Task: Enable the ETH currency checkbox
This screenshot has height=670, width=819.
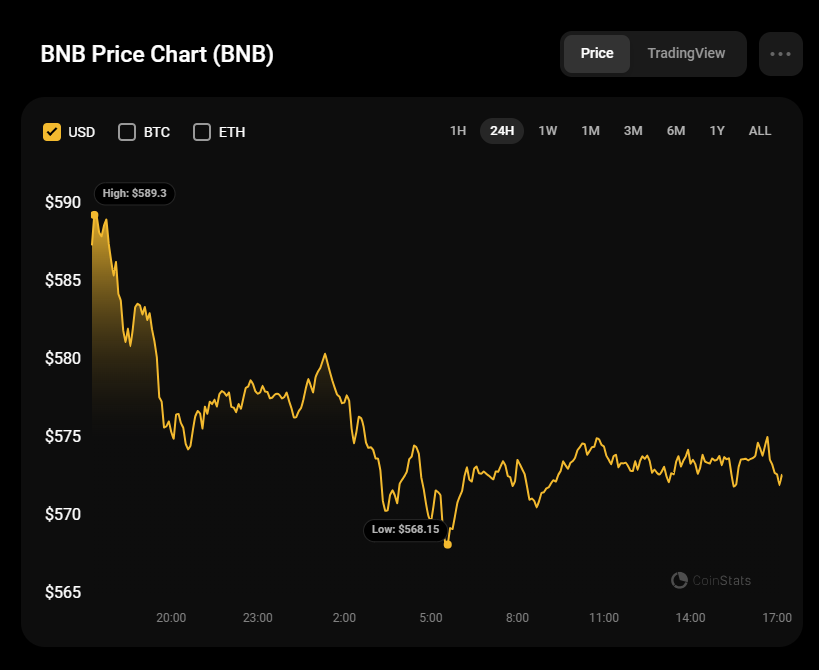Action: (202, 132)
